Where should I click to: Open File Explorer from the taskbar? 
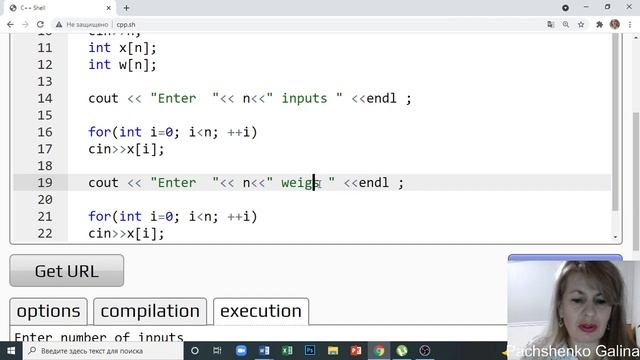(333, 351)
